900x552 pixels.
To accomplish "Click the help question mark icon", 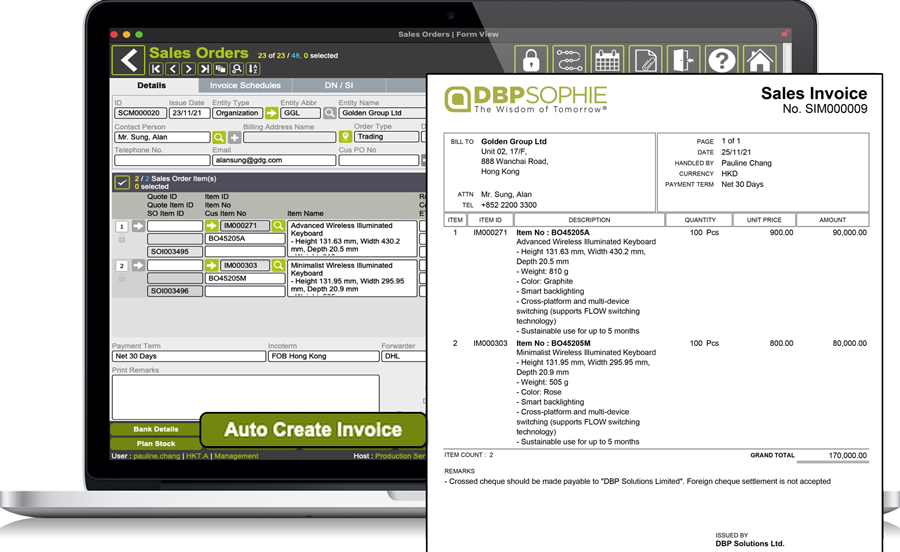I will [721, 61].
